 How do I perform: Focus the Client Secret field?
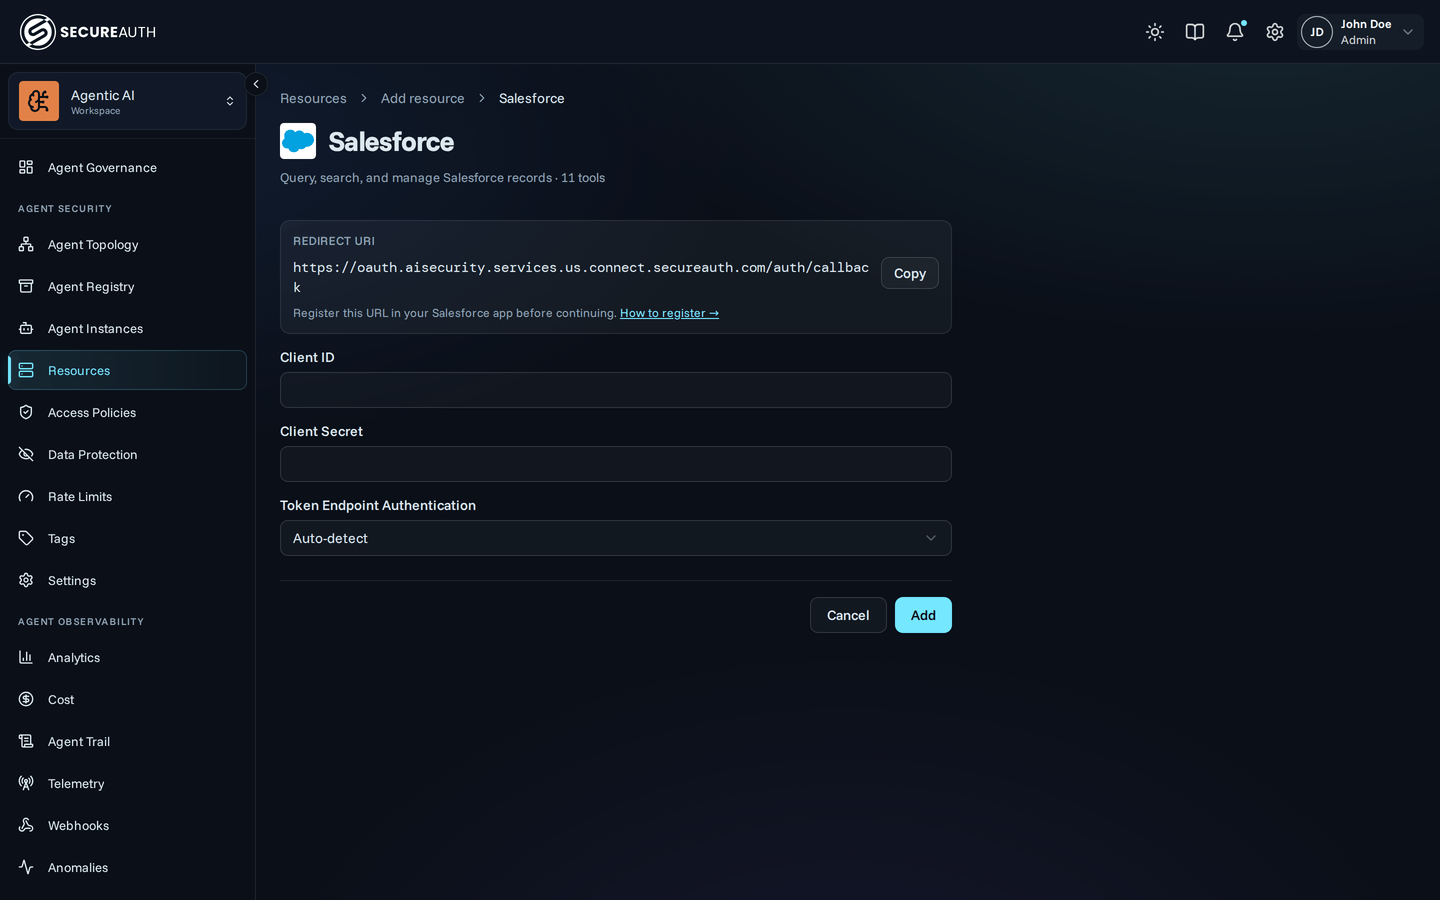pos(616,464)
